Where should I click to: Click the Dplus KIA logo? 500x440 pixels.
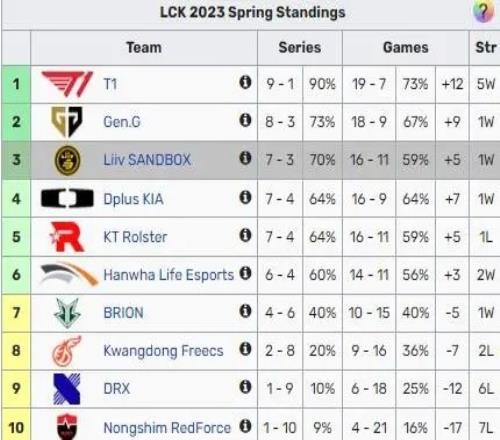67,198
